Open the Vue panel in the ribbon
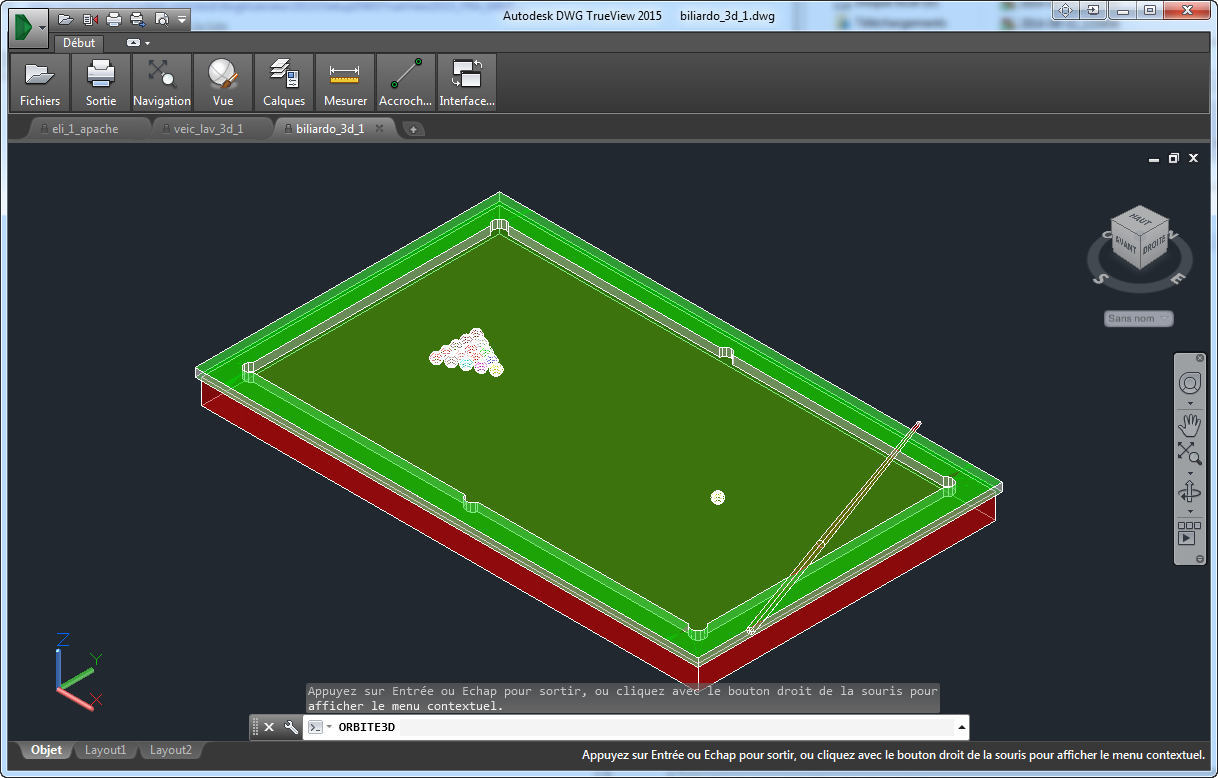This screenshot has height=778, width=1218. [222, 82]
